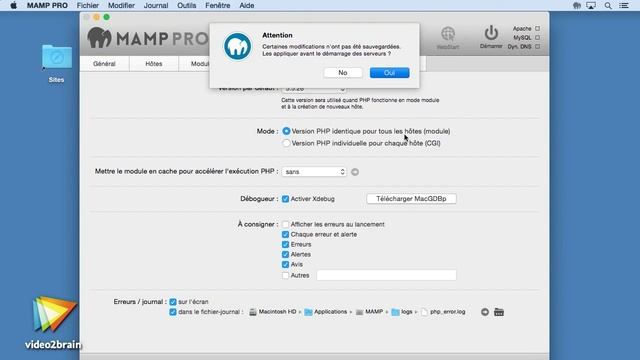
Task: Open Notification Center in menu bar
Action: (624, 5)
